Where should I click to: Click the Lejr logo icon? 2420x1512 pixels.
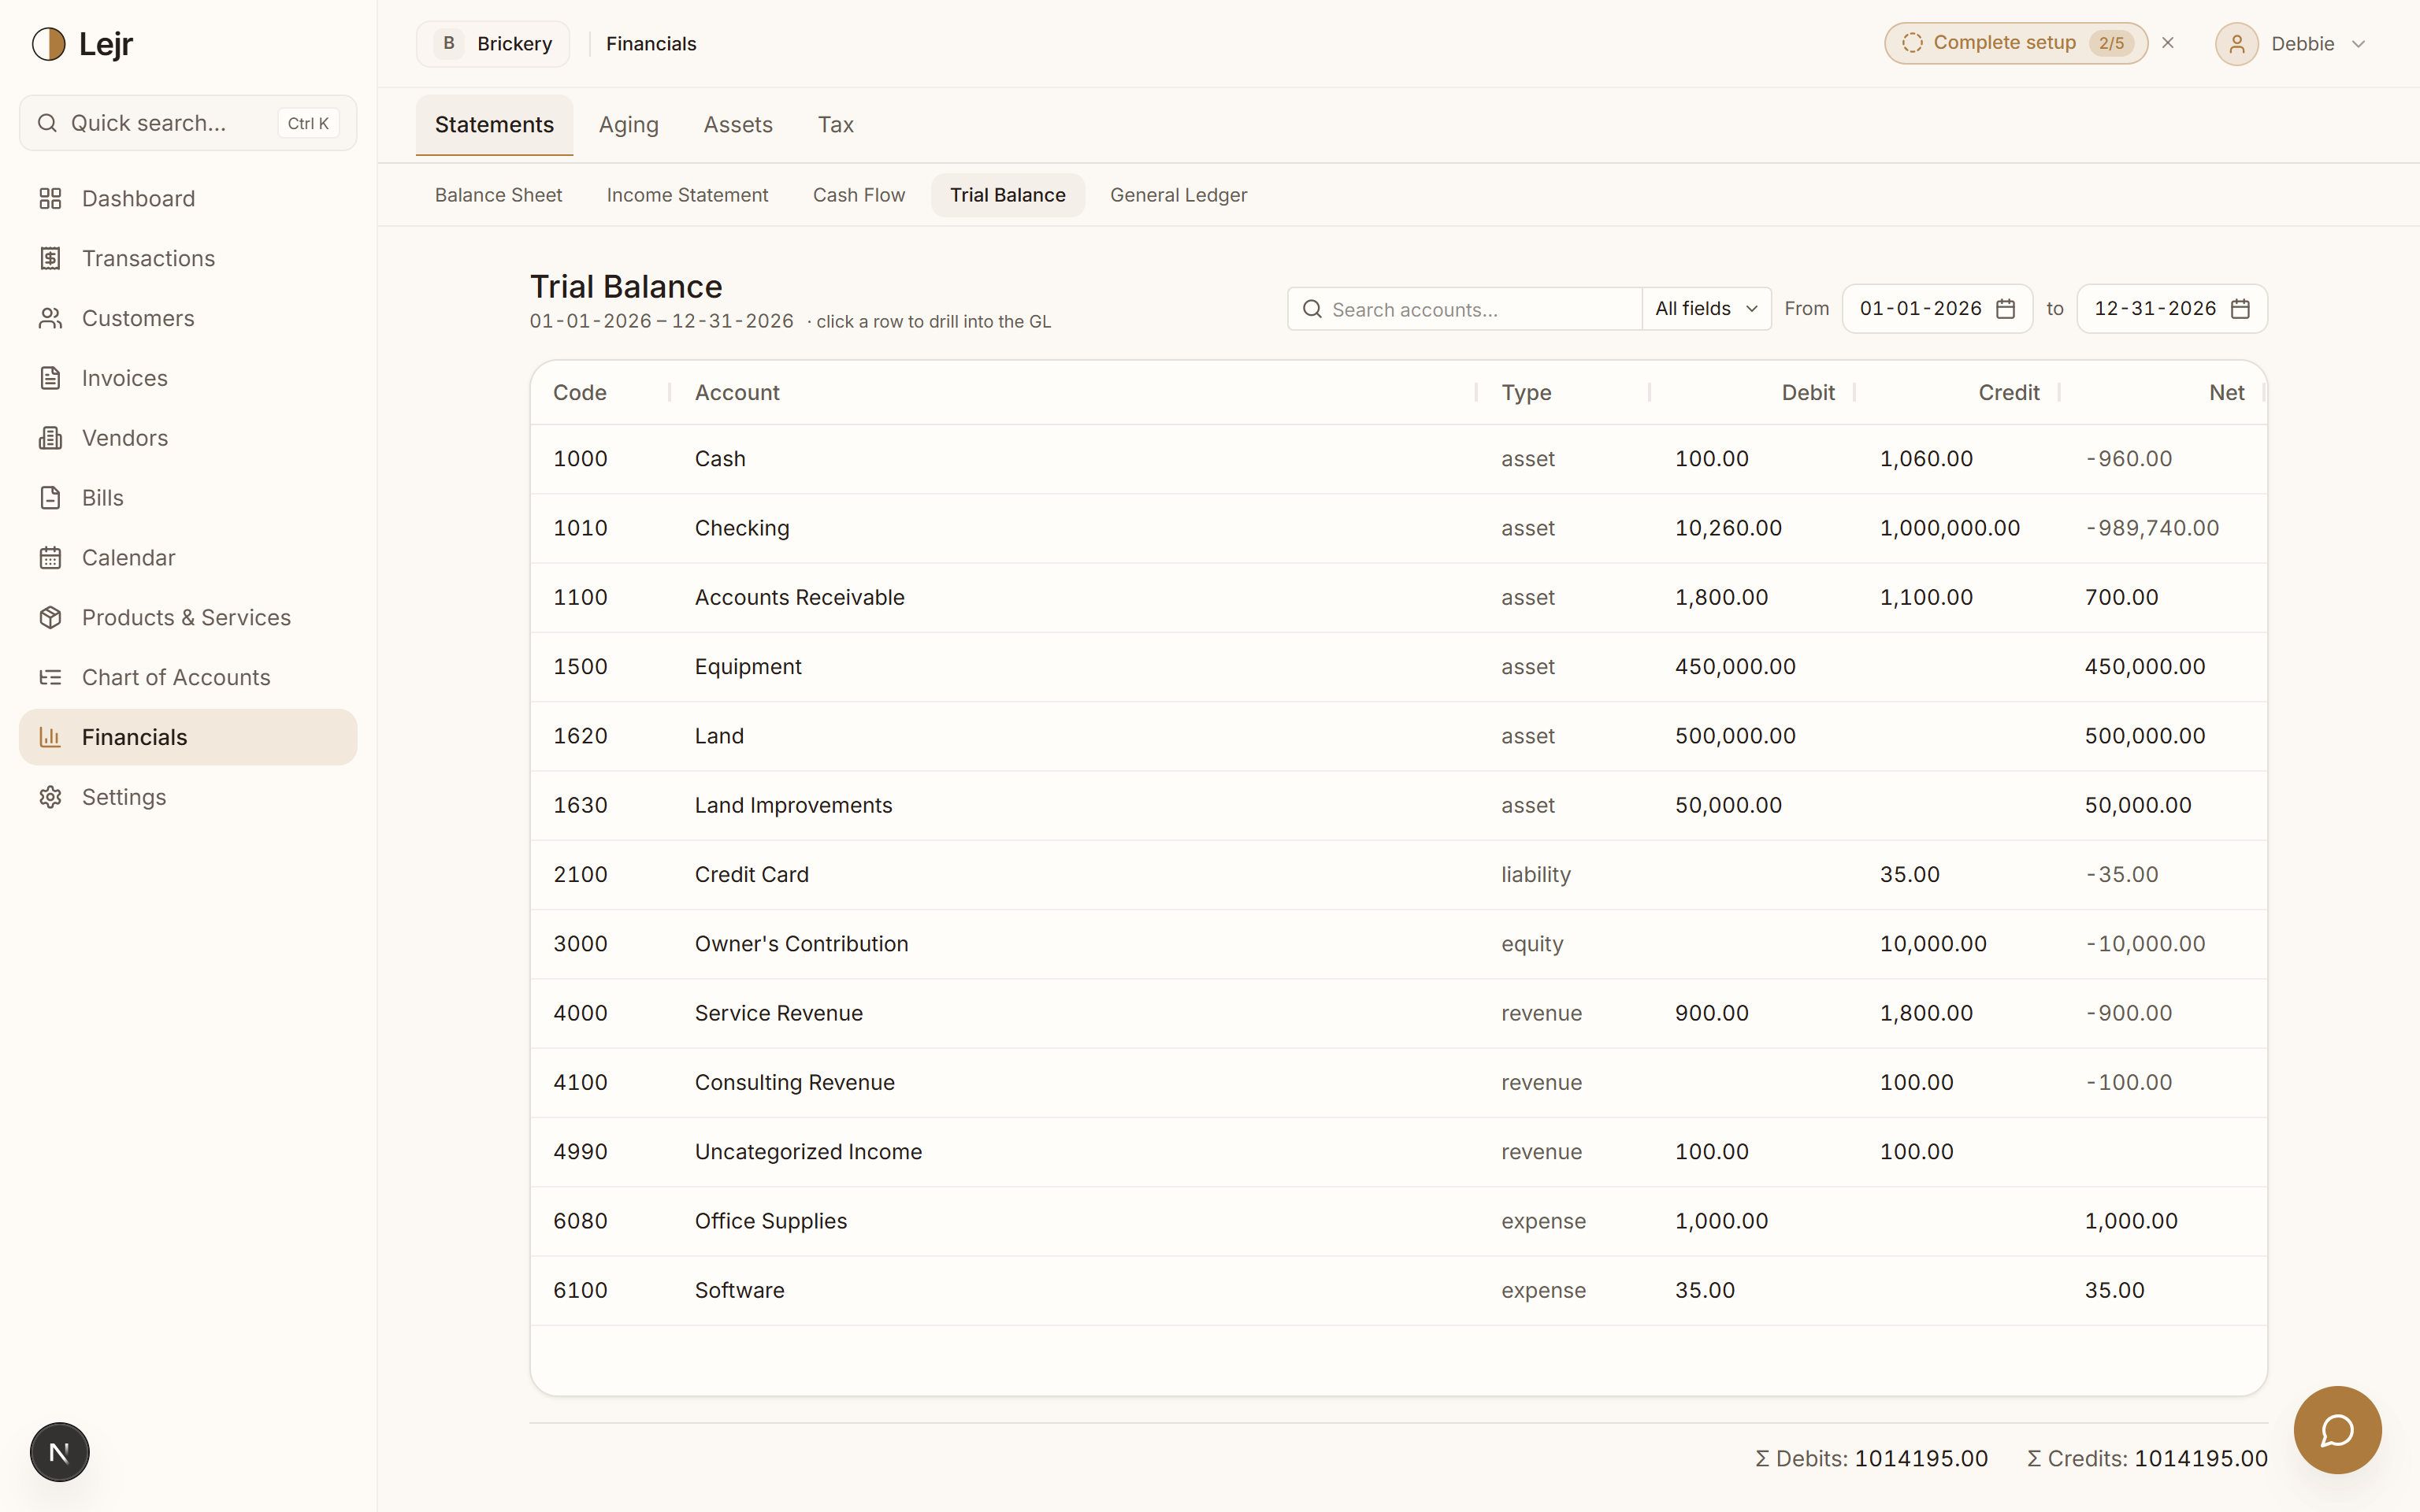click(x=48, y=44)
